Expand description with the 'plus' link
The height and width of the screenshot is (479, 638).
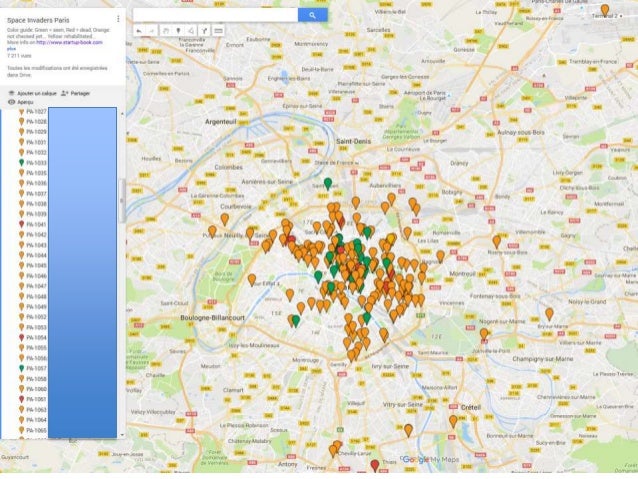[x=11, y=48]
